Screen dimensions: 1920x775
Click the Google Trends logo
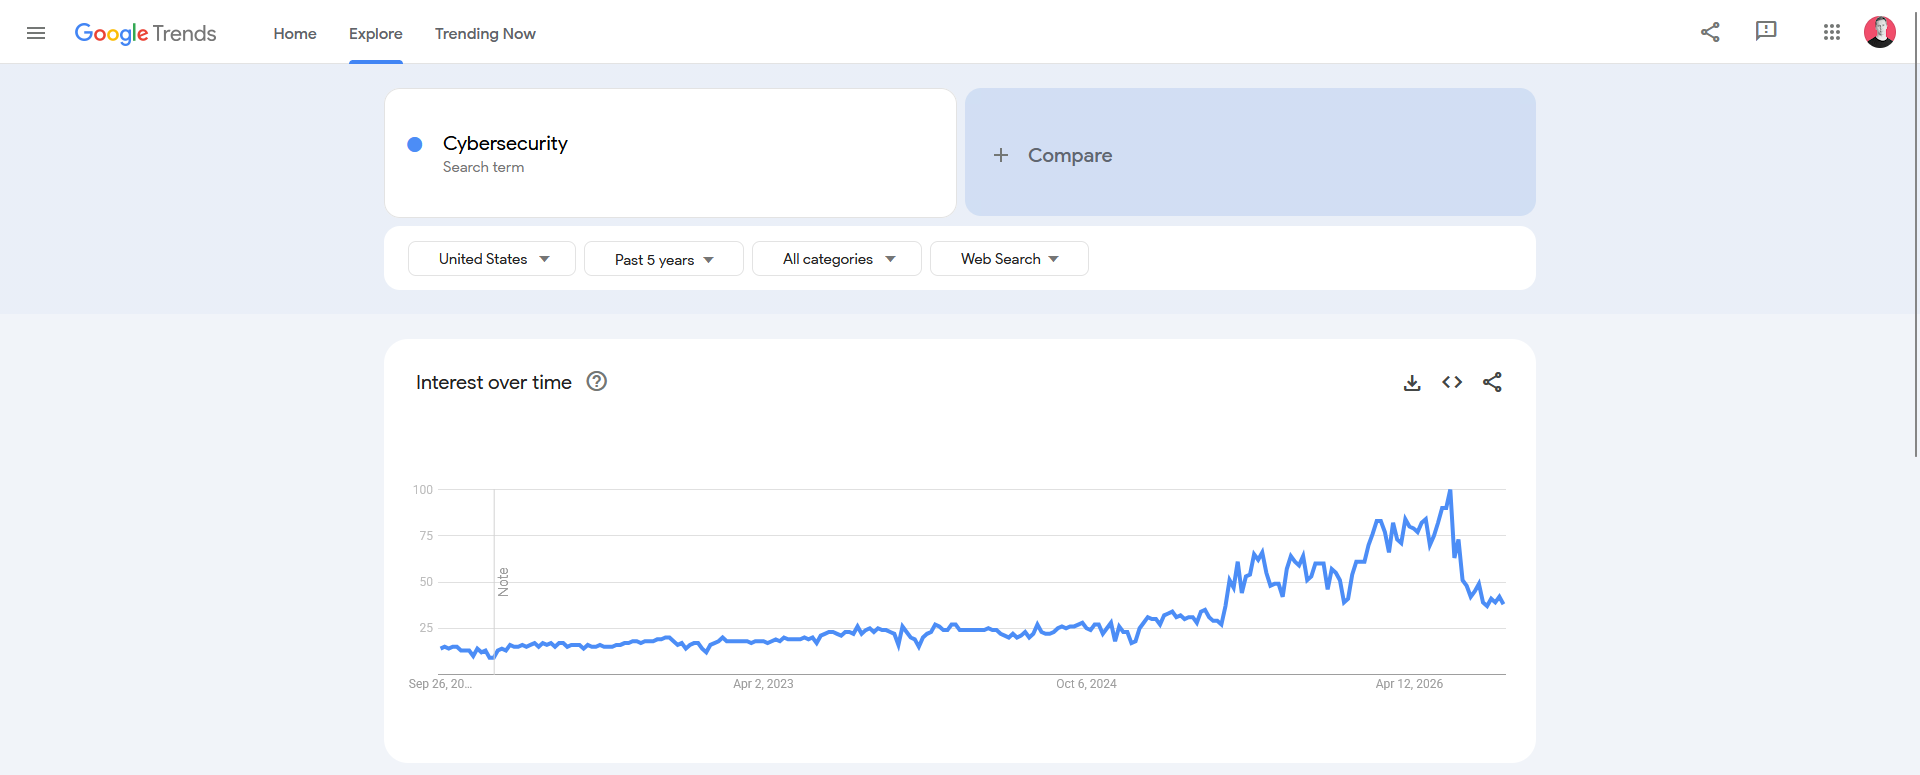coord(145,33)
